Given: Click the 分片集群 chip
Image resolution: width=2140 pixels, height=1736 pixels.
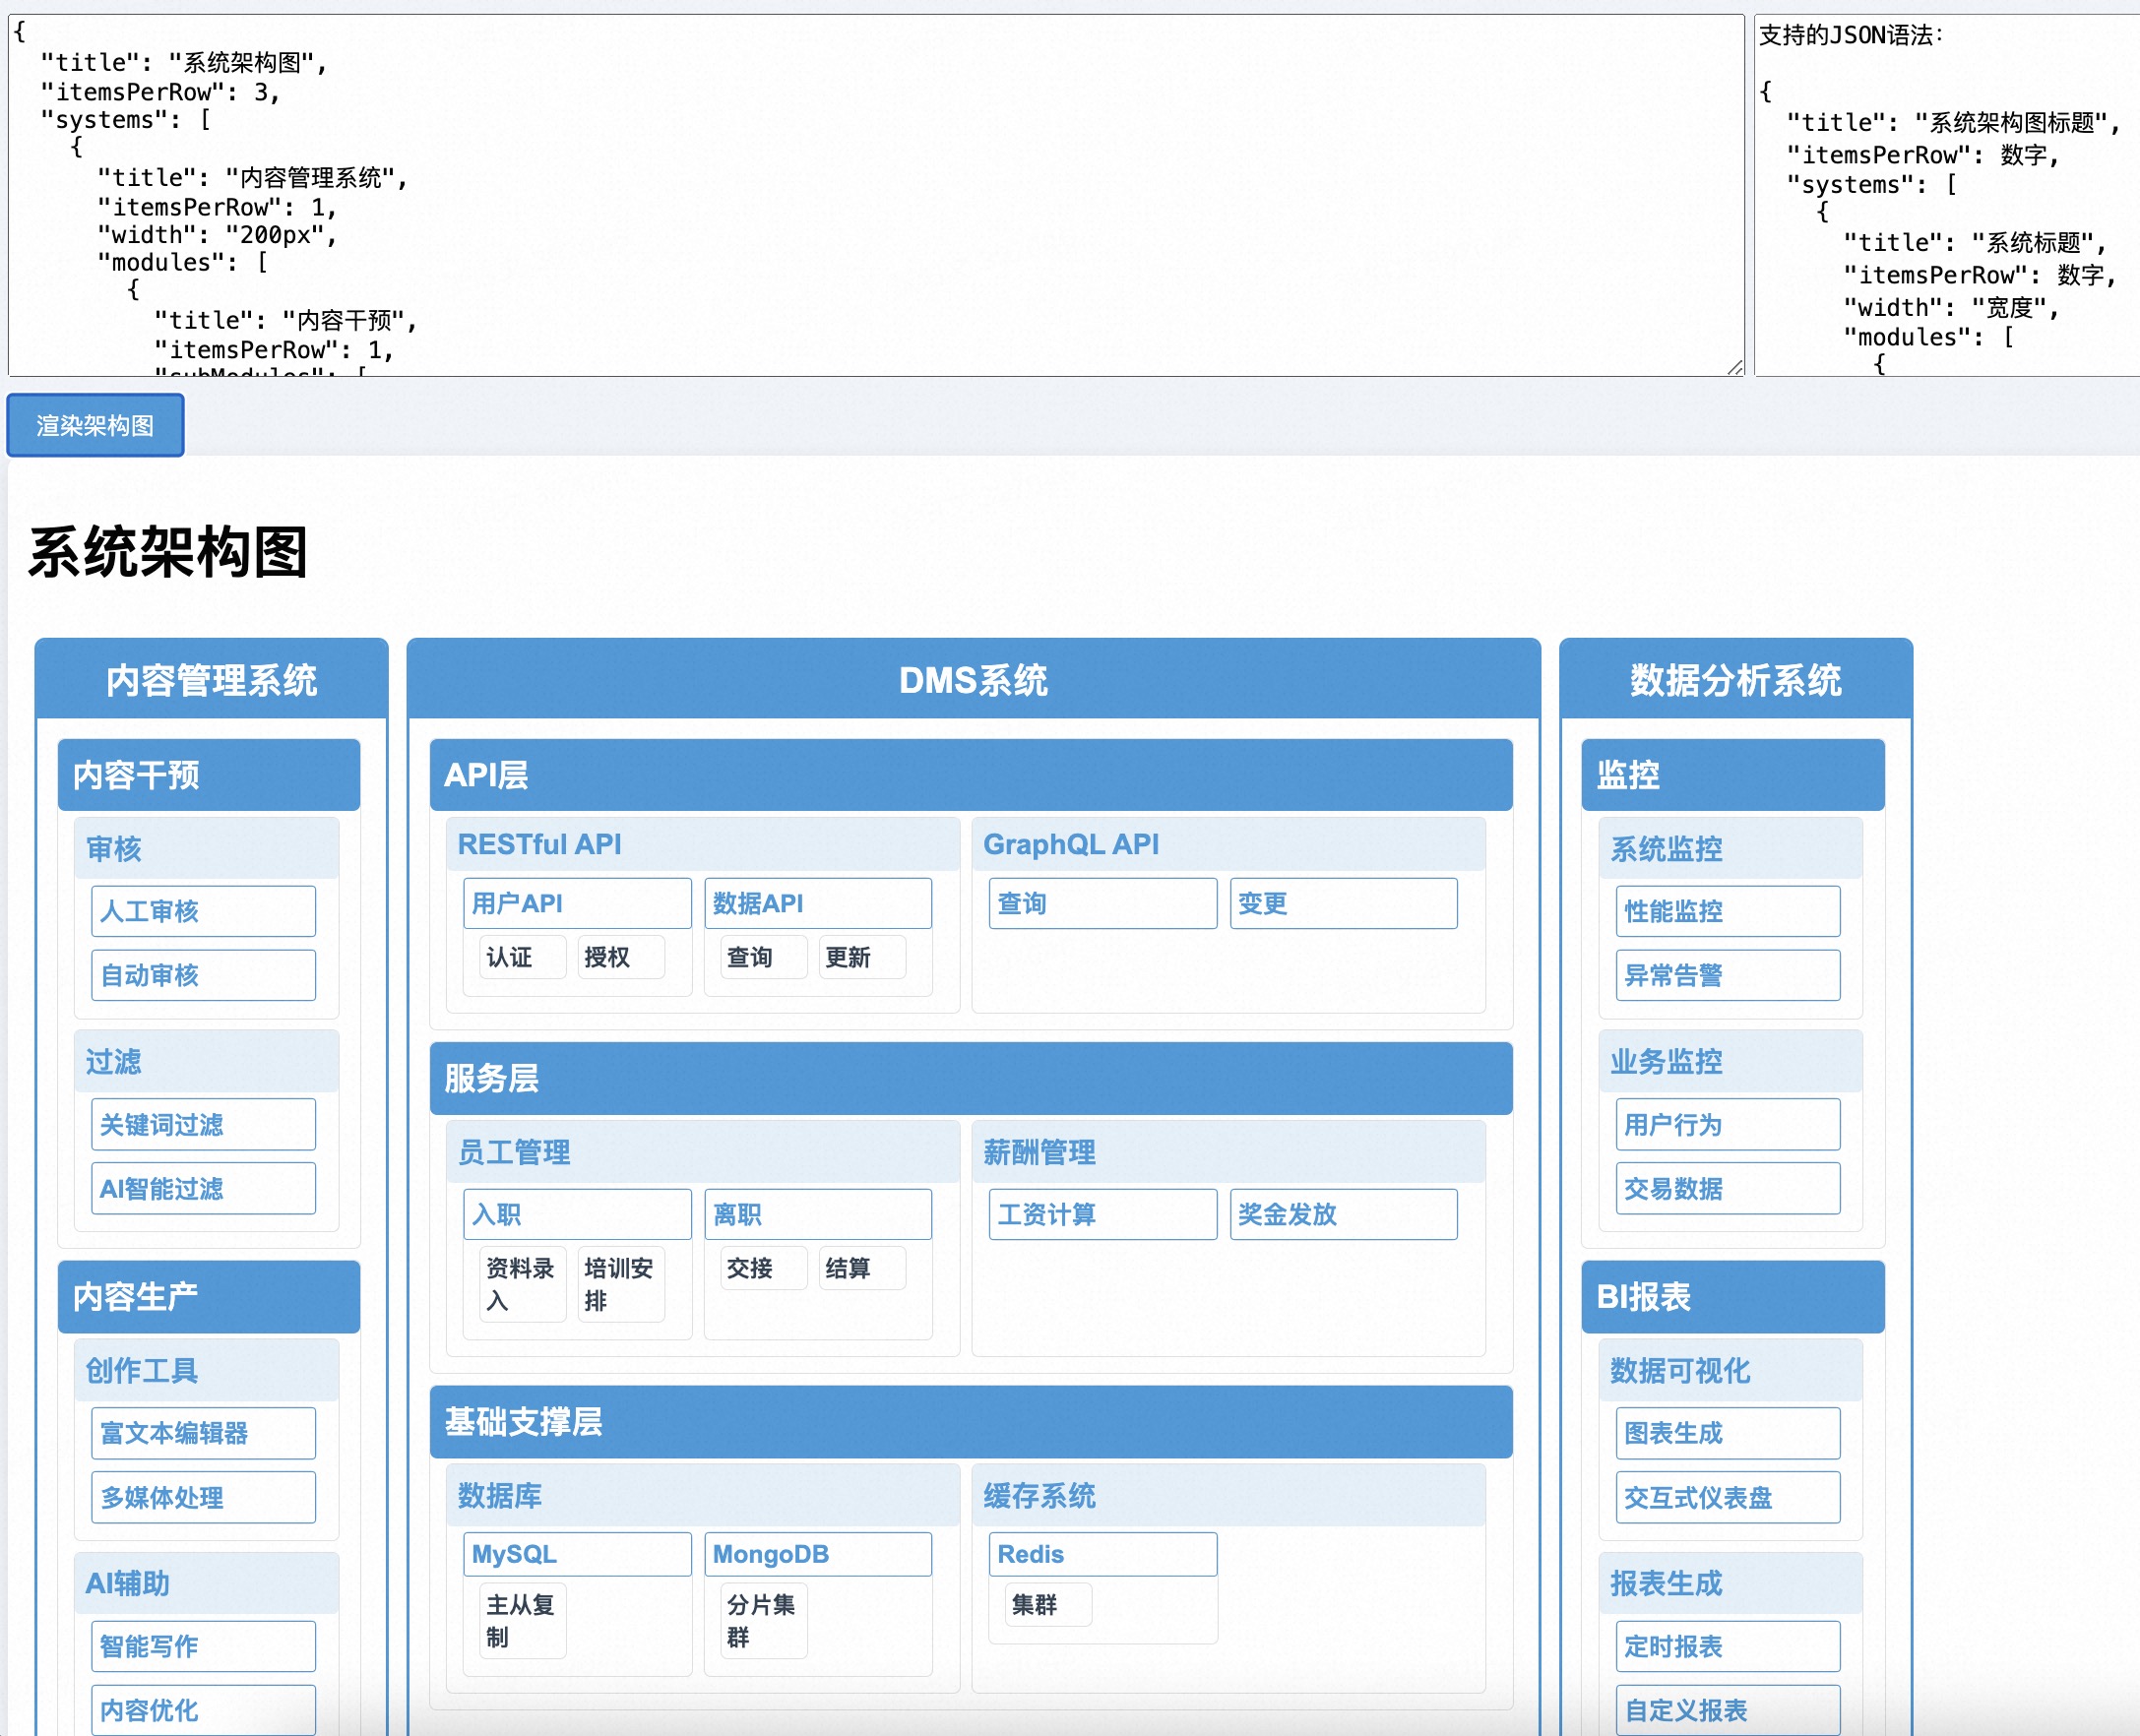Looking at the screenshot, I should [x=764, y=1621].
